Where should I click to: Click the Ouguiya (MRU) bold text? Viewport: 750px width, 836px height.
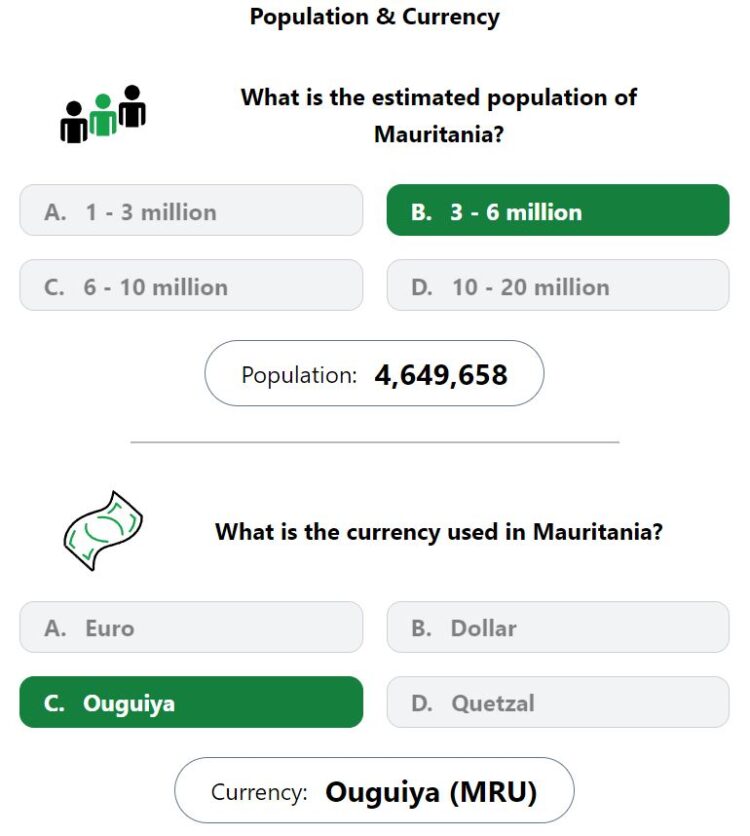coord(431,792)
